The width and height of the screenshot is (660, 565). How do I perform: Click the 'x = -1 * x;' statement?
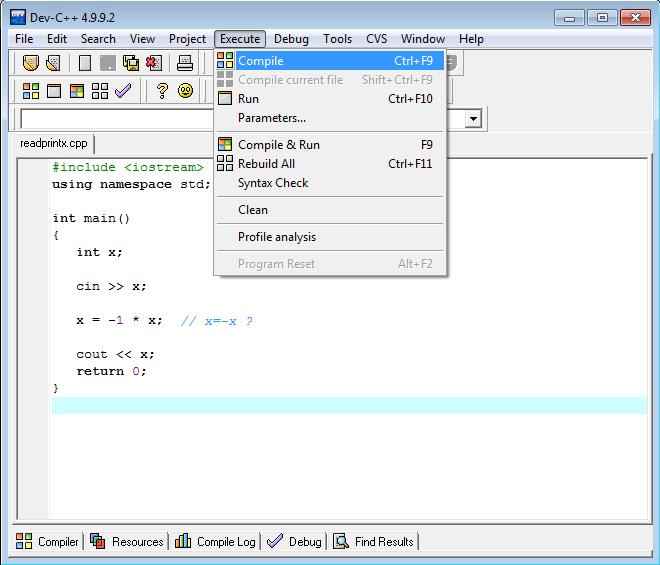coord(119,320)
